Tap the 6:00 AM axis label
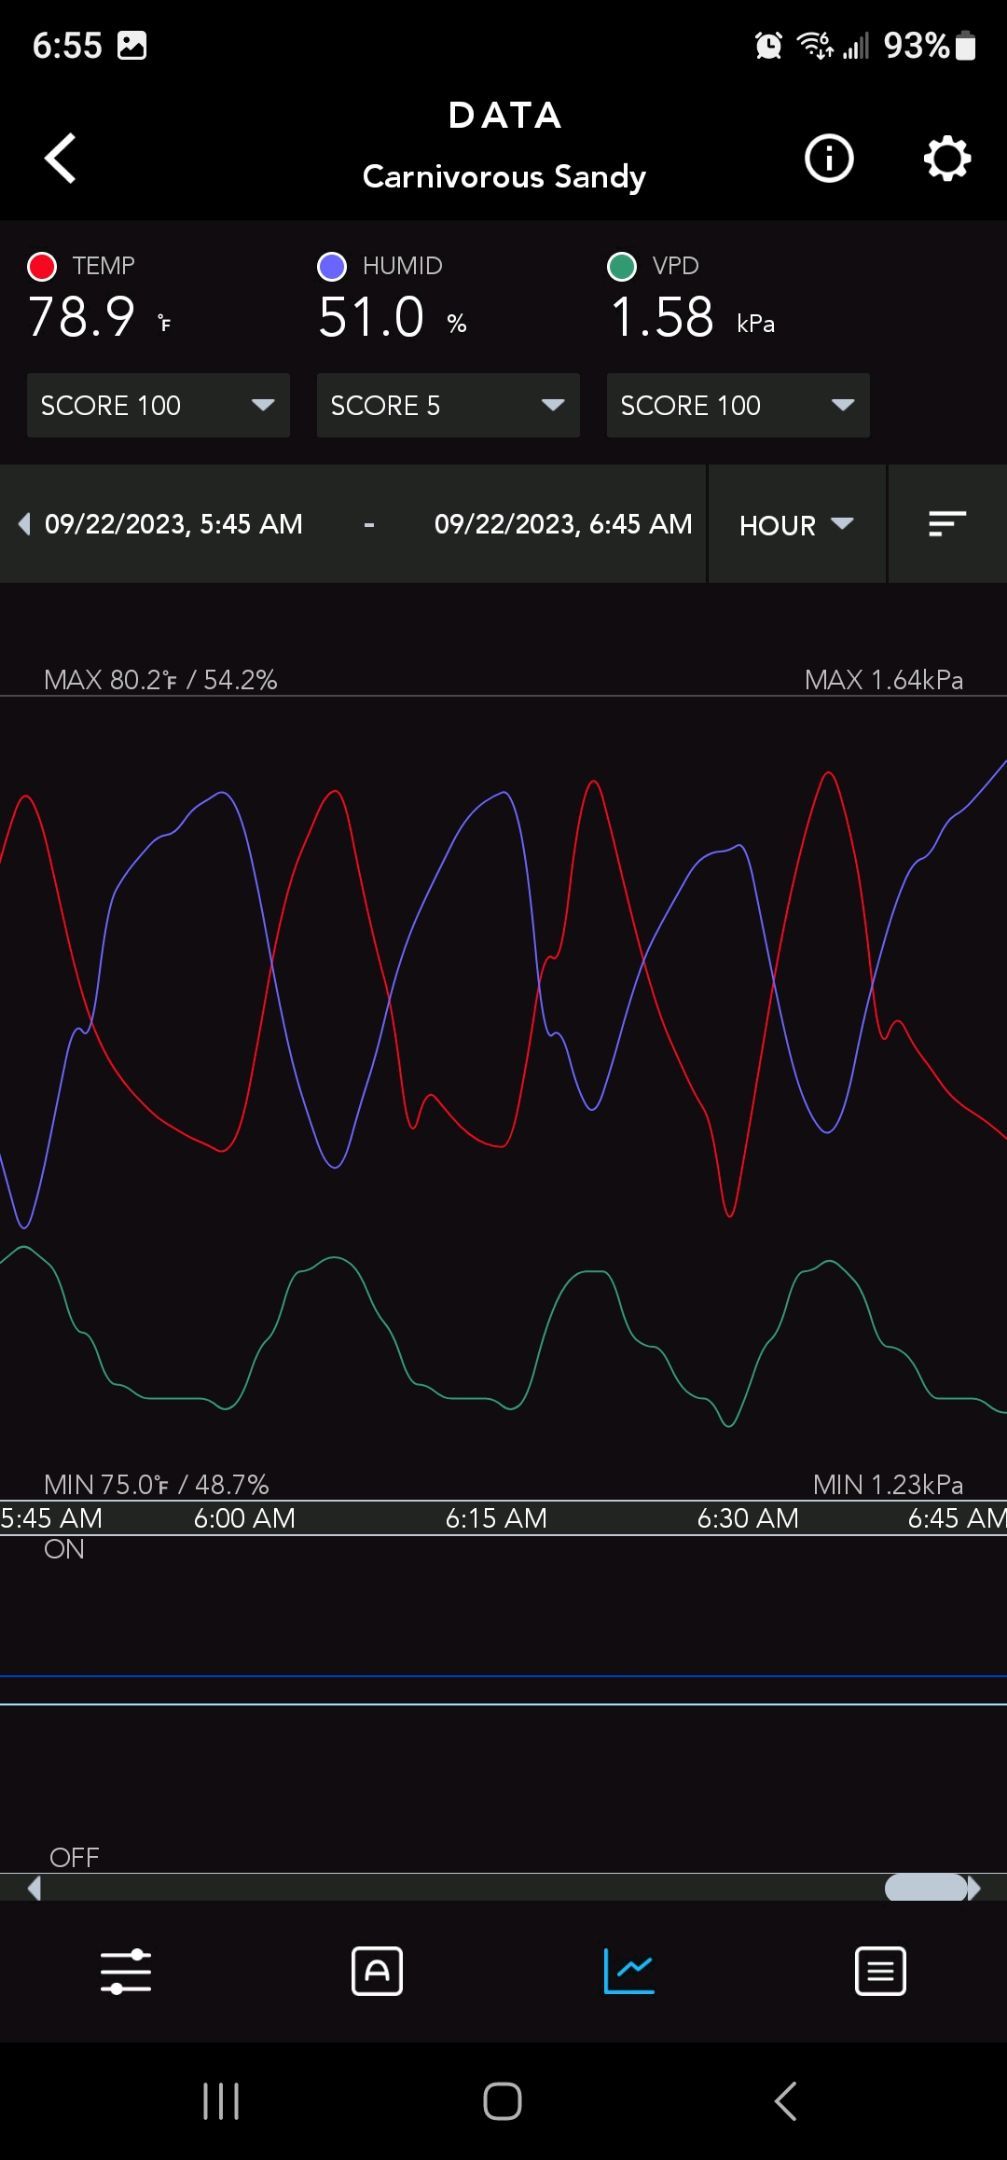 point(245,1518)
